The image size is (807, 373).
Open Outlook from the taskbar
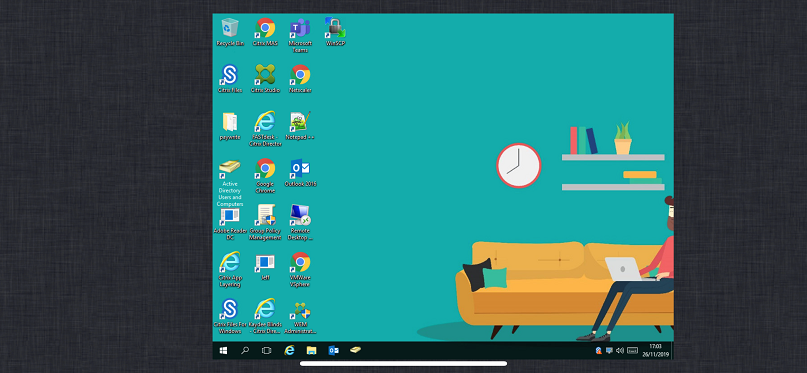click(334, 350)
